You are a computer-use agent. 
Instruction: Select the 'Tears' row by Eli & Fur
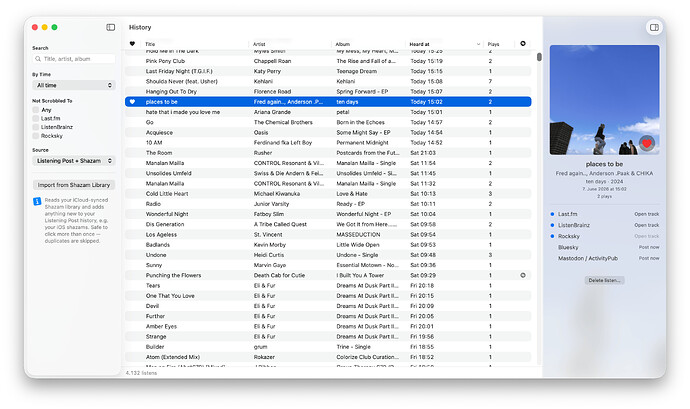point(328,286)
